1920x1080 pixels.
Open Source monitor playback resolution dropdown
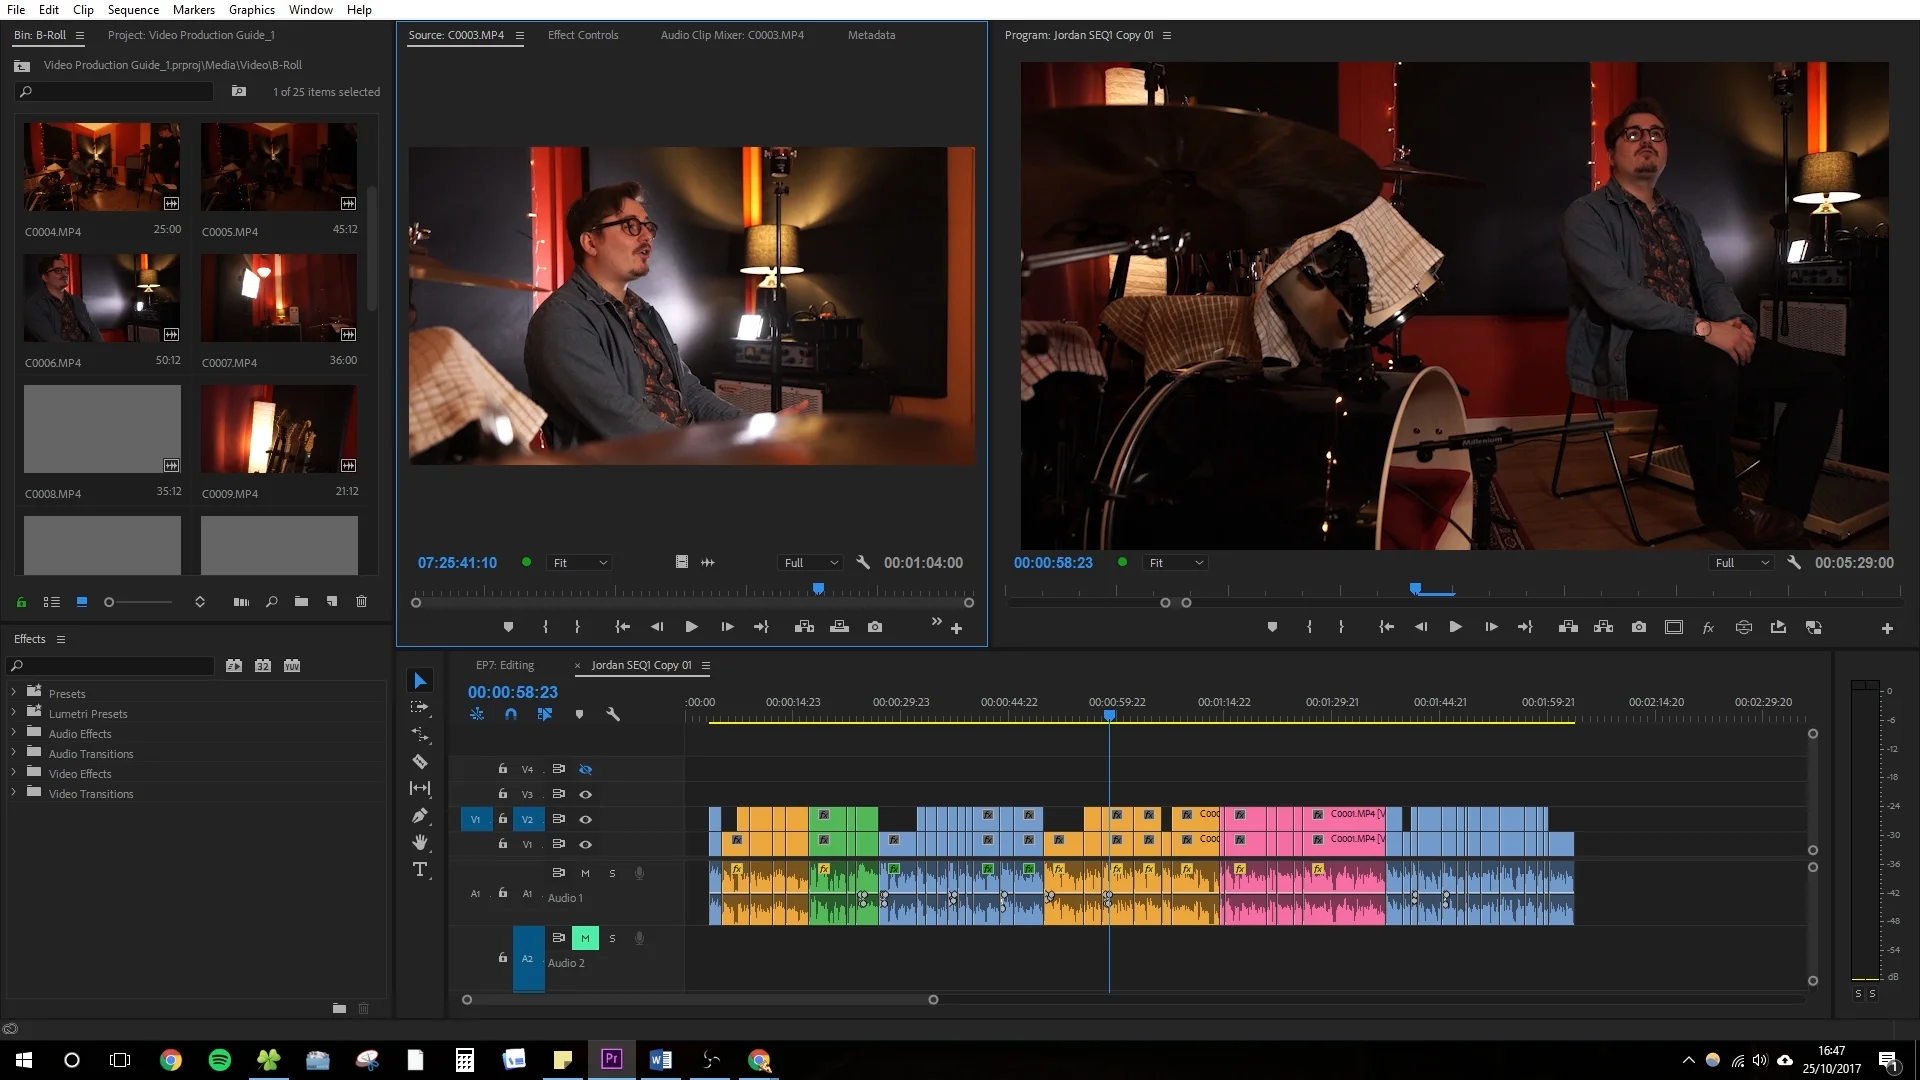coord(810,563)
